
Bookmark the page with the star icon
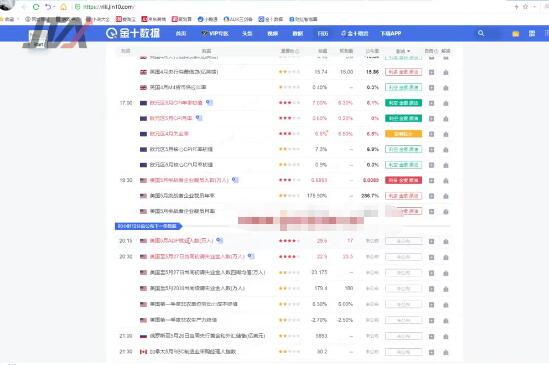click(526, 7)
